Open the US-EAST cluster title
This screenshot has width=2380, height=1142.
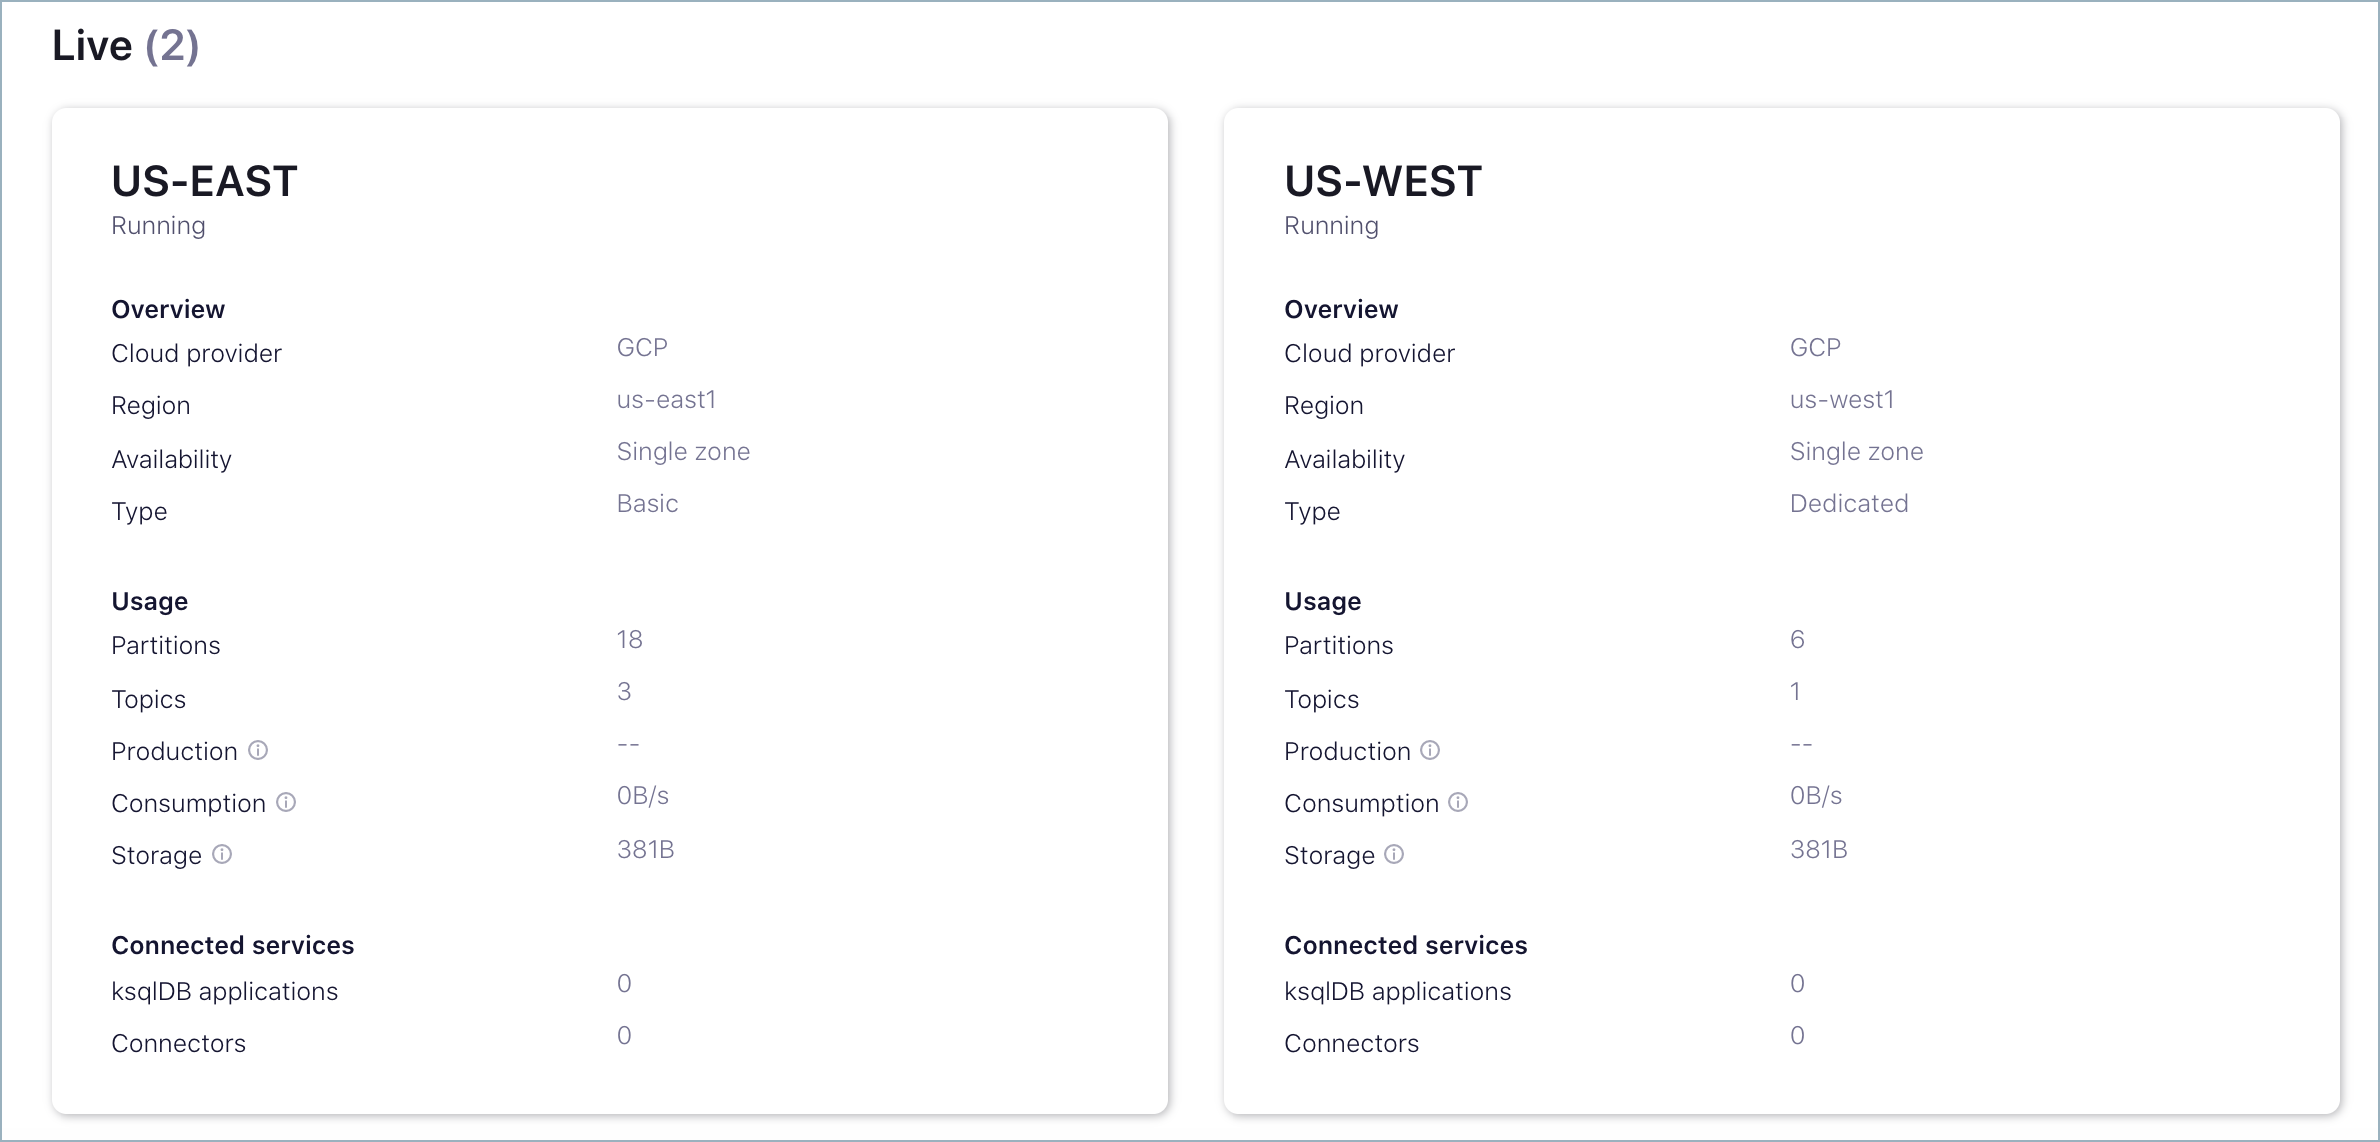coord(204,182)
